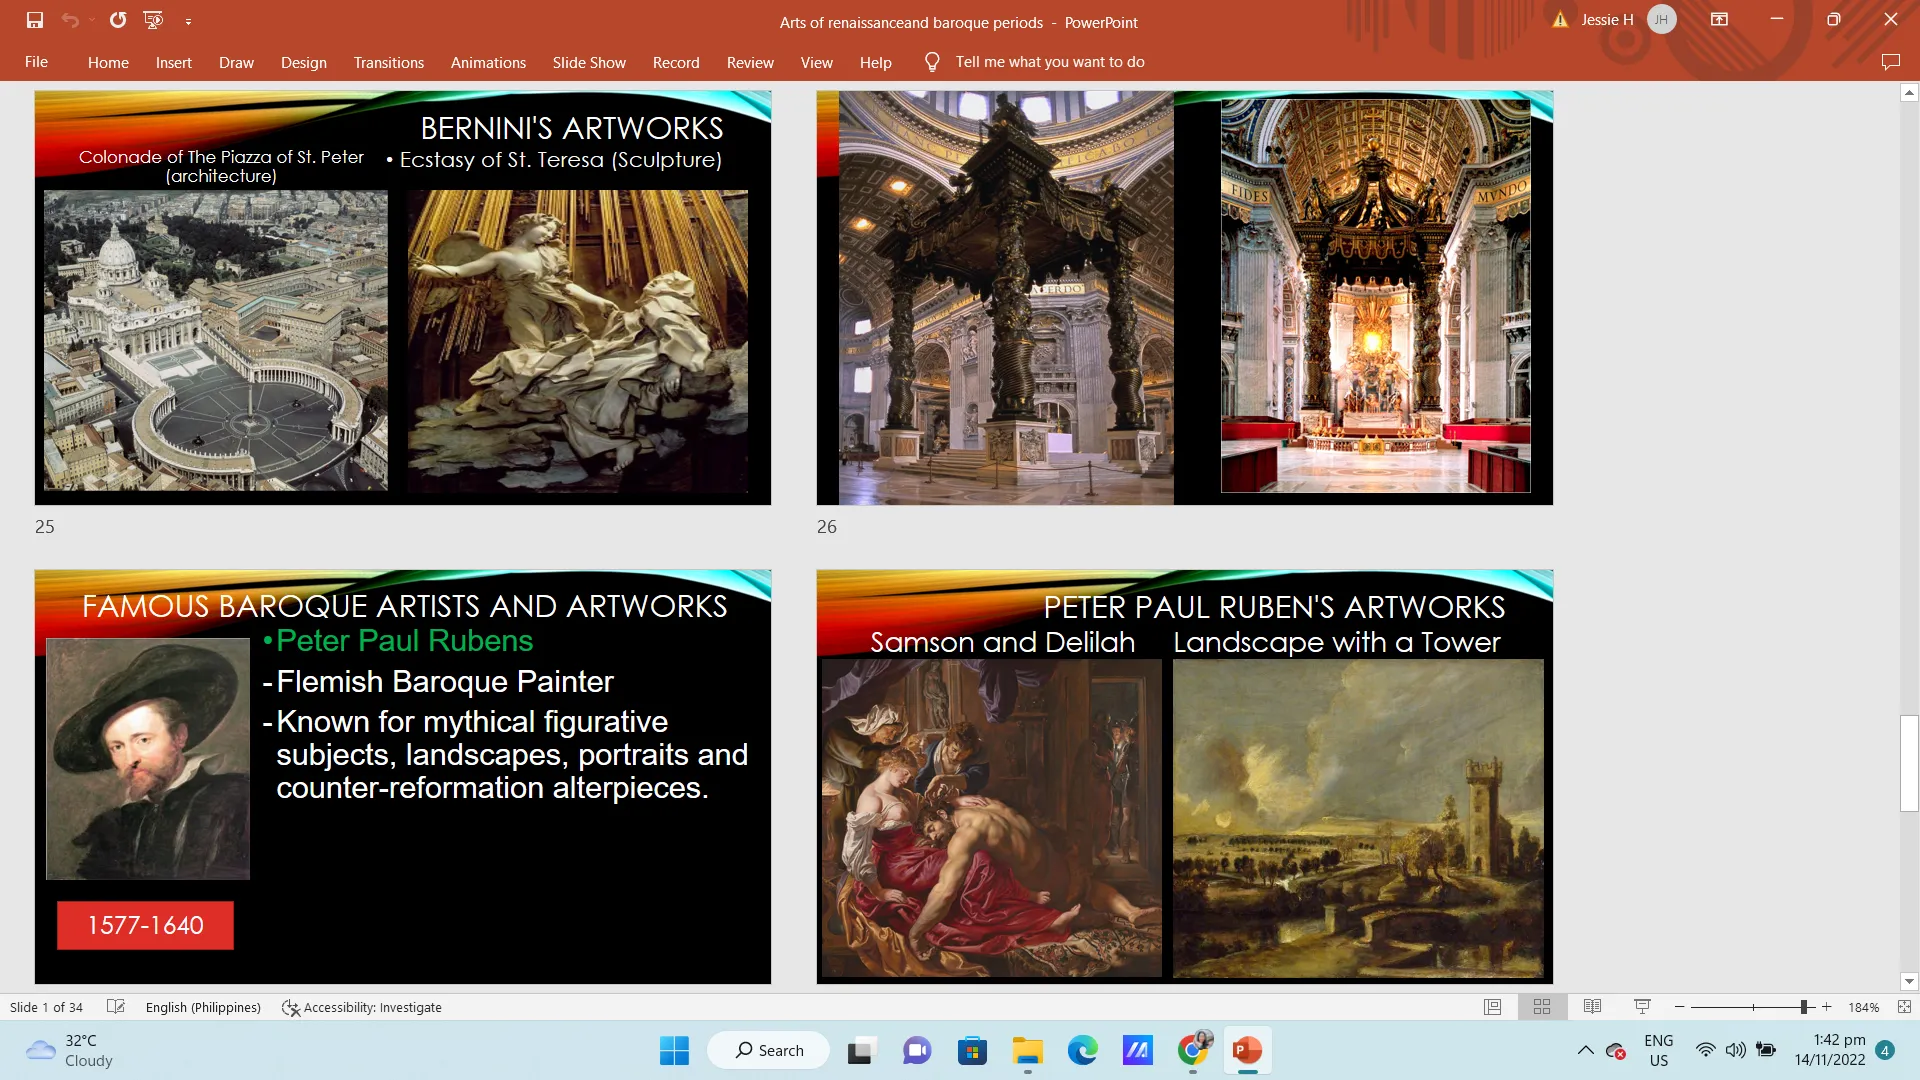Open the Draw tab
This screenshot has height=1080, width=1920.
coord(236,62)
